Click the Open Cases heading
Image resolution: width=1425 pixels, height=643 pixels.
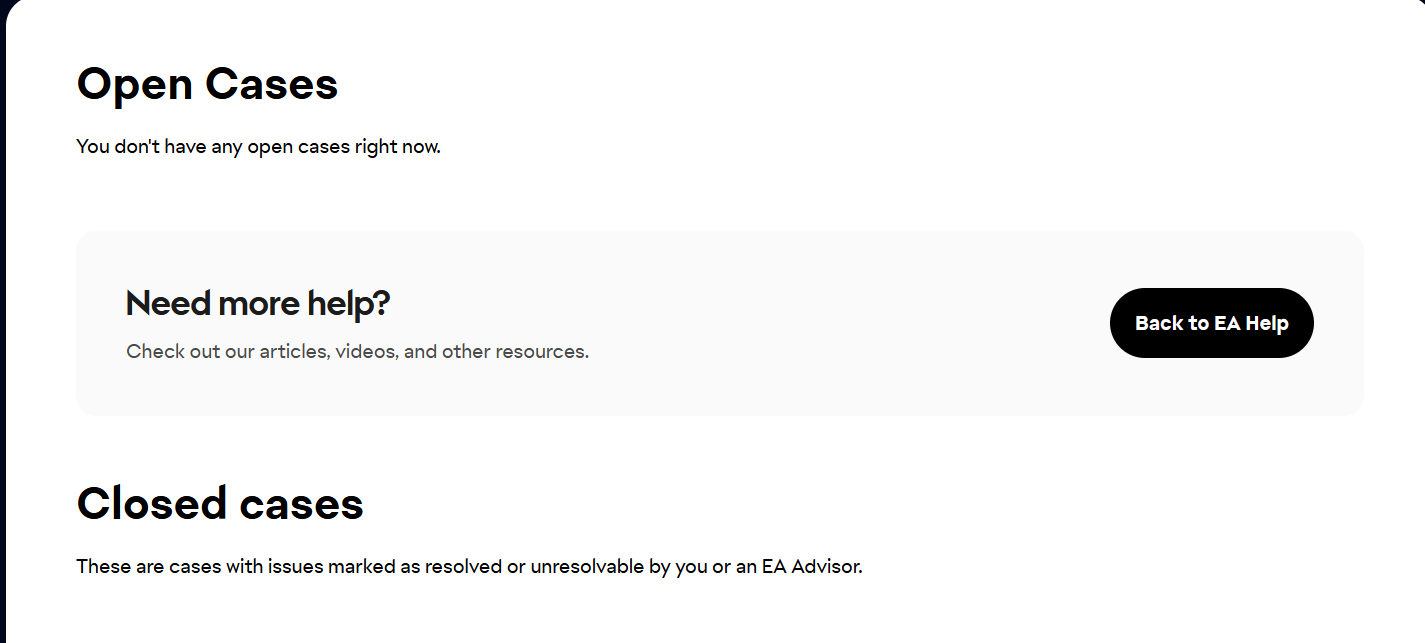click(207, 84)
